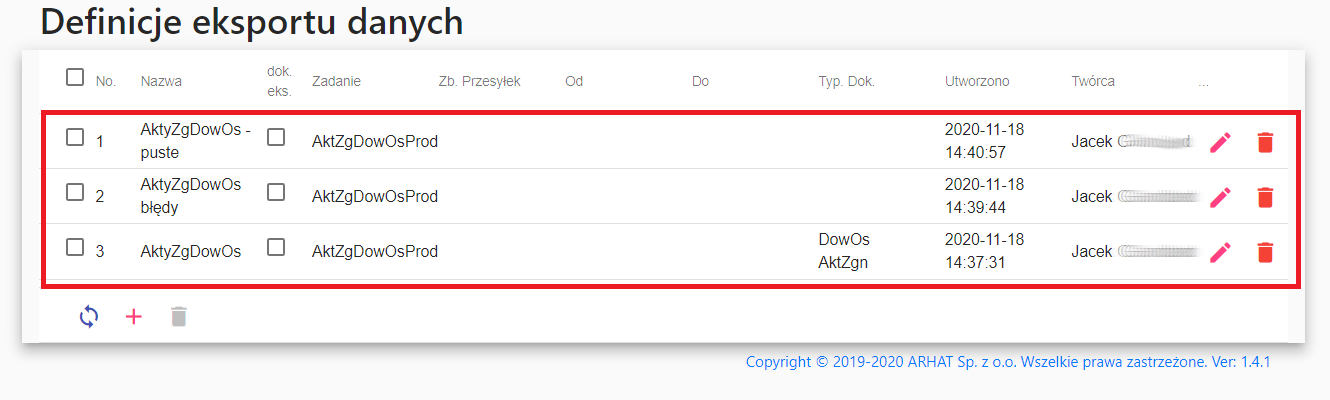Image resolution: width=1330 pixels, height=400 pixels.
Task: Delete export definition number 3
Action: pyautogui.click(x=1265, y=252)
